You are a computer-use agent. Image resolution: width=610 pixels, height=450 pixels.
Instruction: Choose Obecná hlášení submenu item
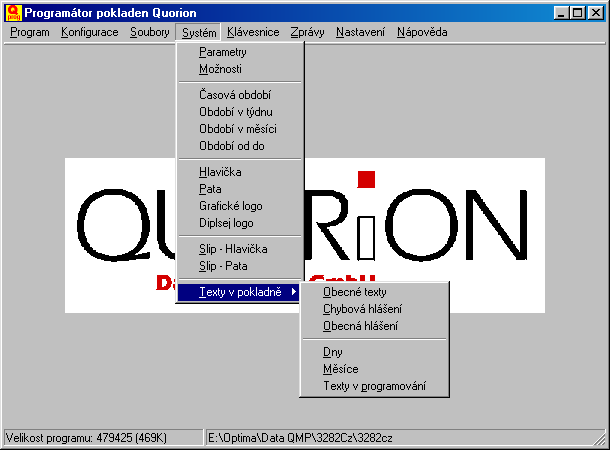(374, 326)
